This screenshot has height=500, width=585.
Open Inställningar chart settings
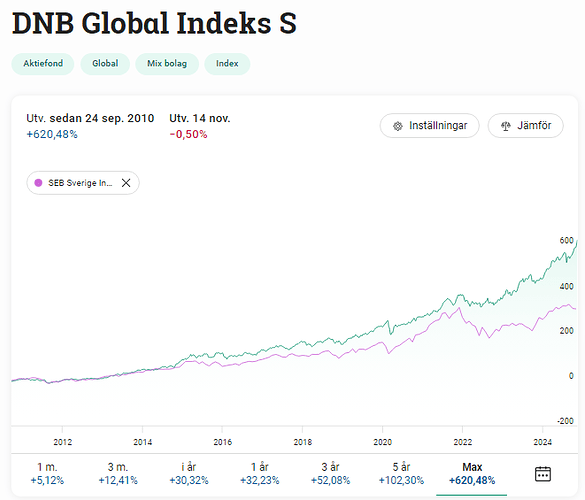429,126
